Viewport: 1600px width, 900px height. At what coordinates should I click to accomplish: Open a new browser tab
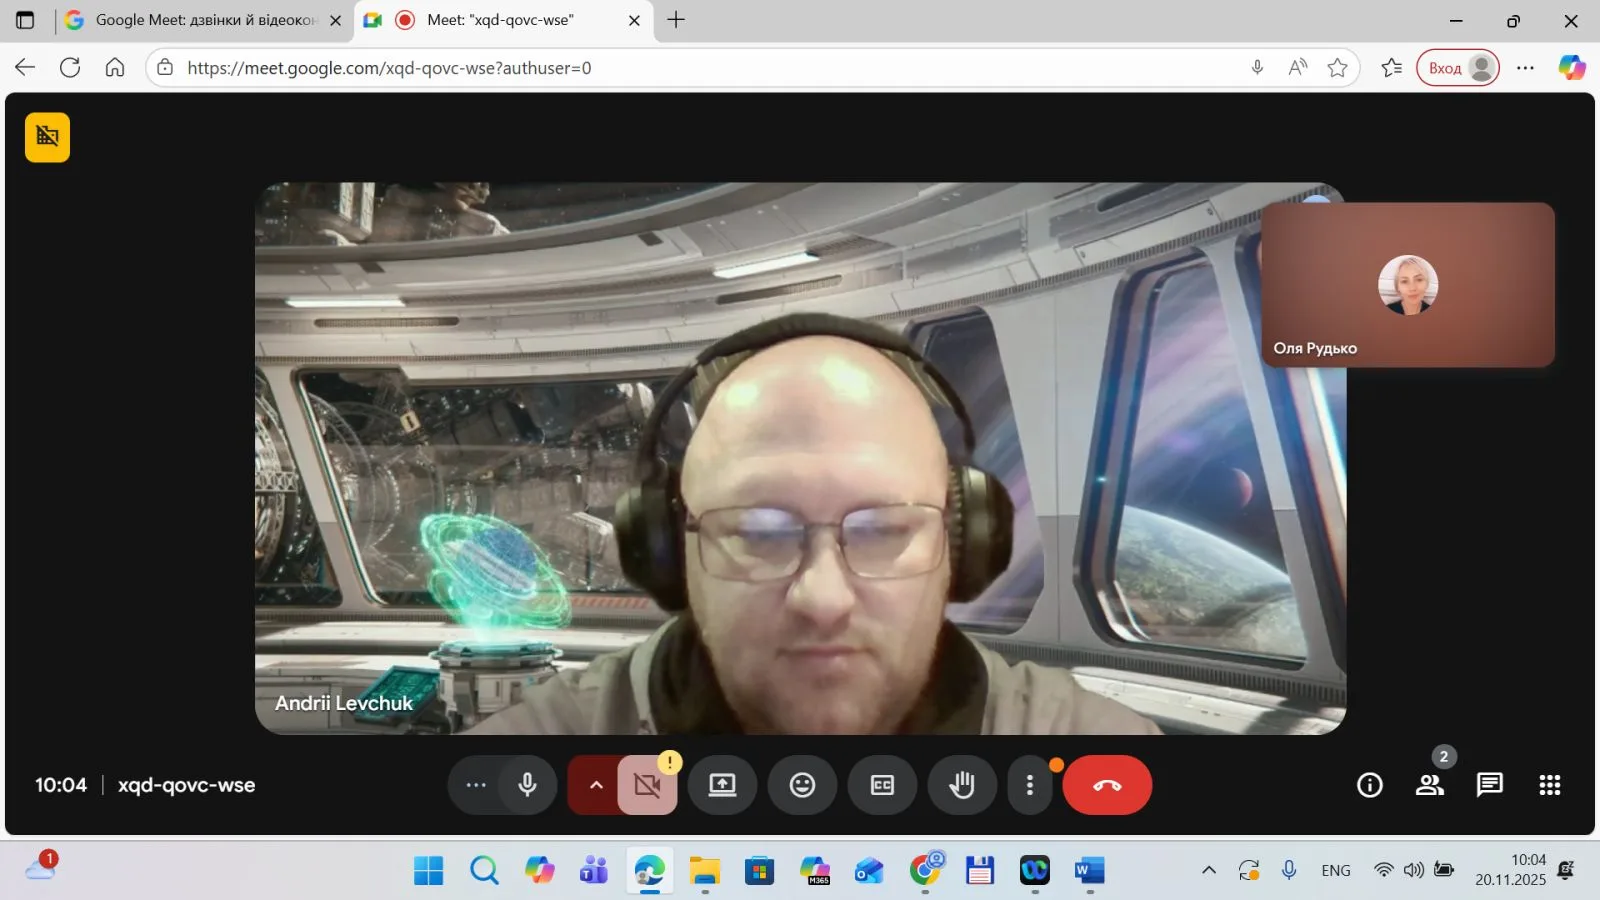(x=676, y=20)
